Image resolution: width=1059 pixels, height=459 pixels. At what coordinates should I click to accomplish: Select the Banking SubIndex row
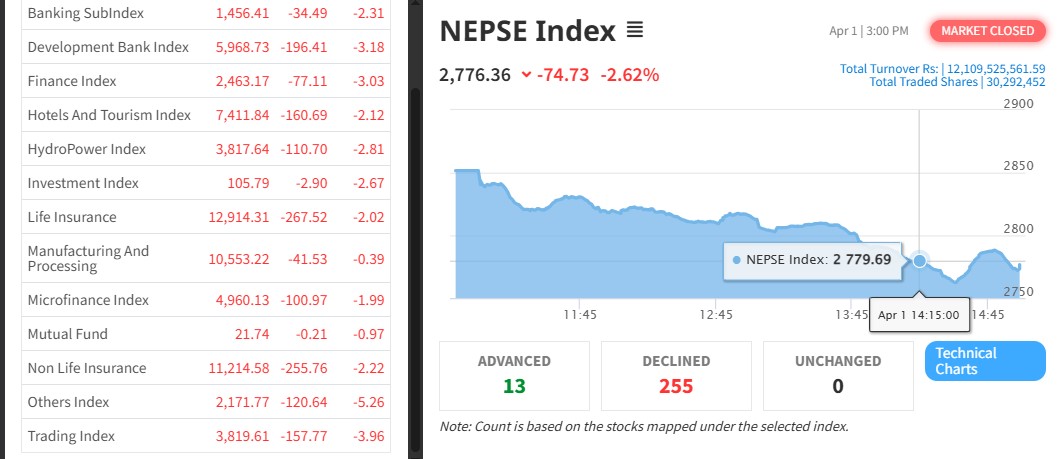click(x=86, y=14)
